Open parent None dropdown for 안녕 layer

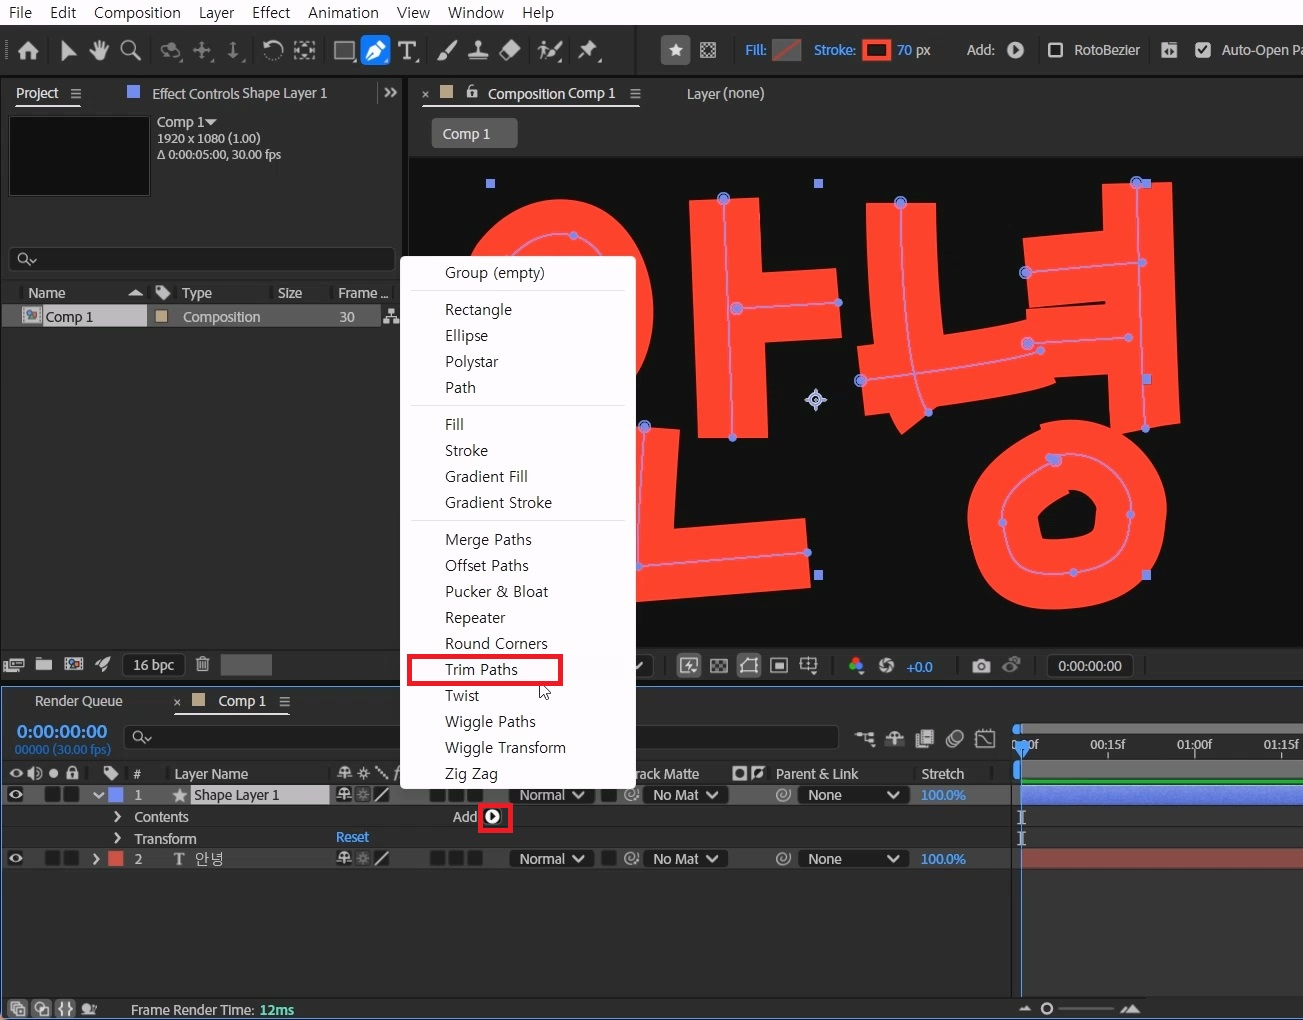coord(853,859)
